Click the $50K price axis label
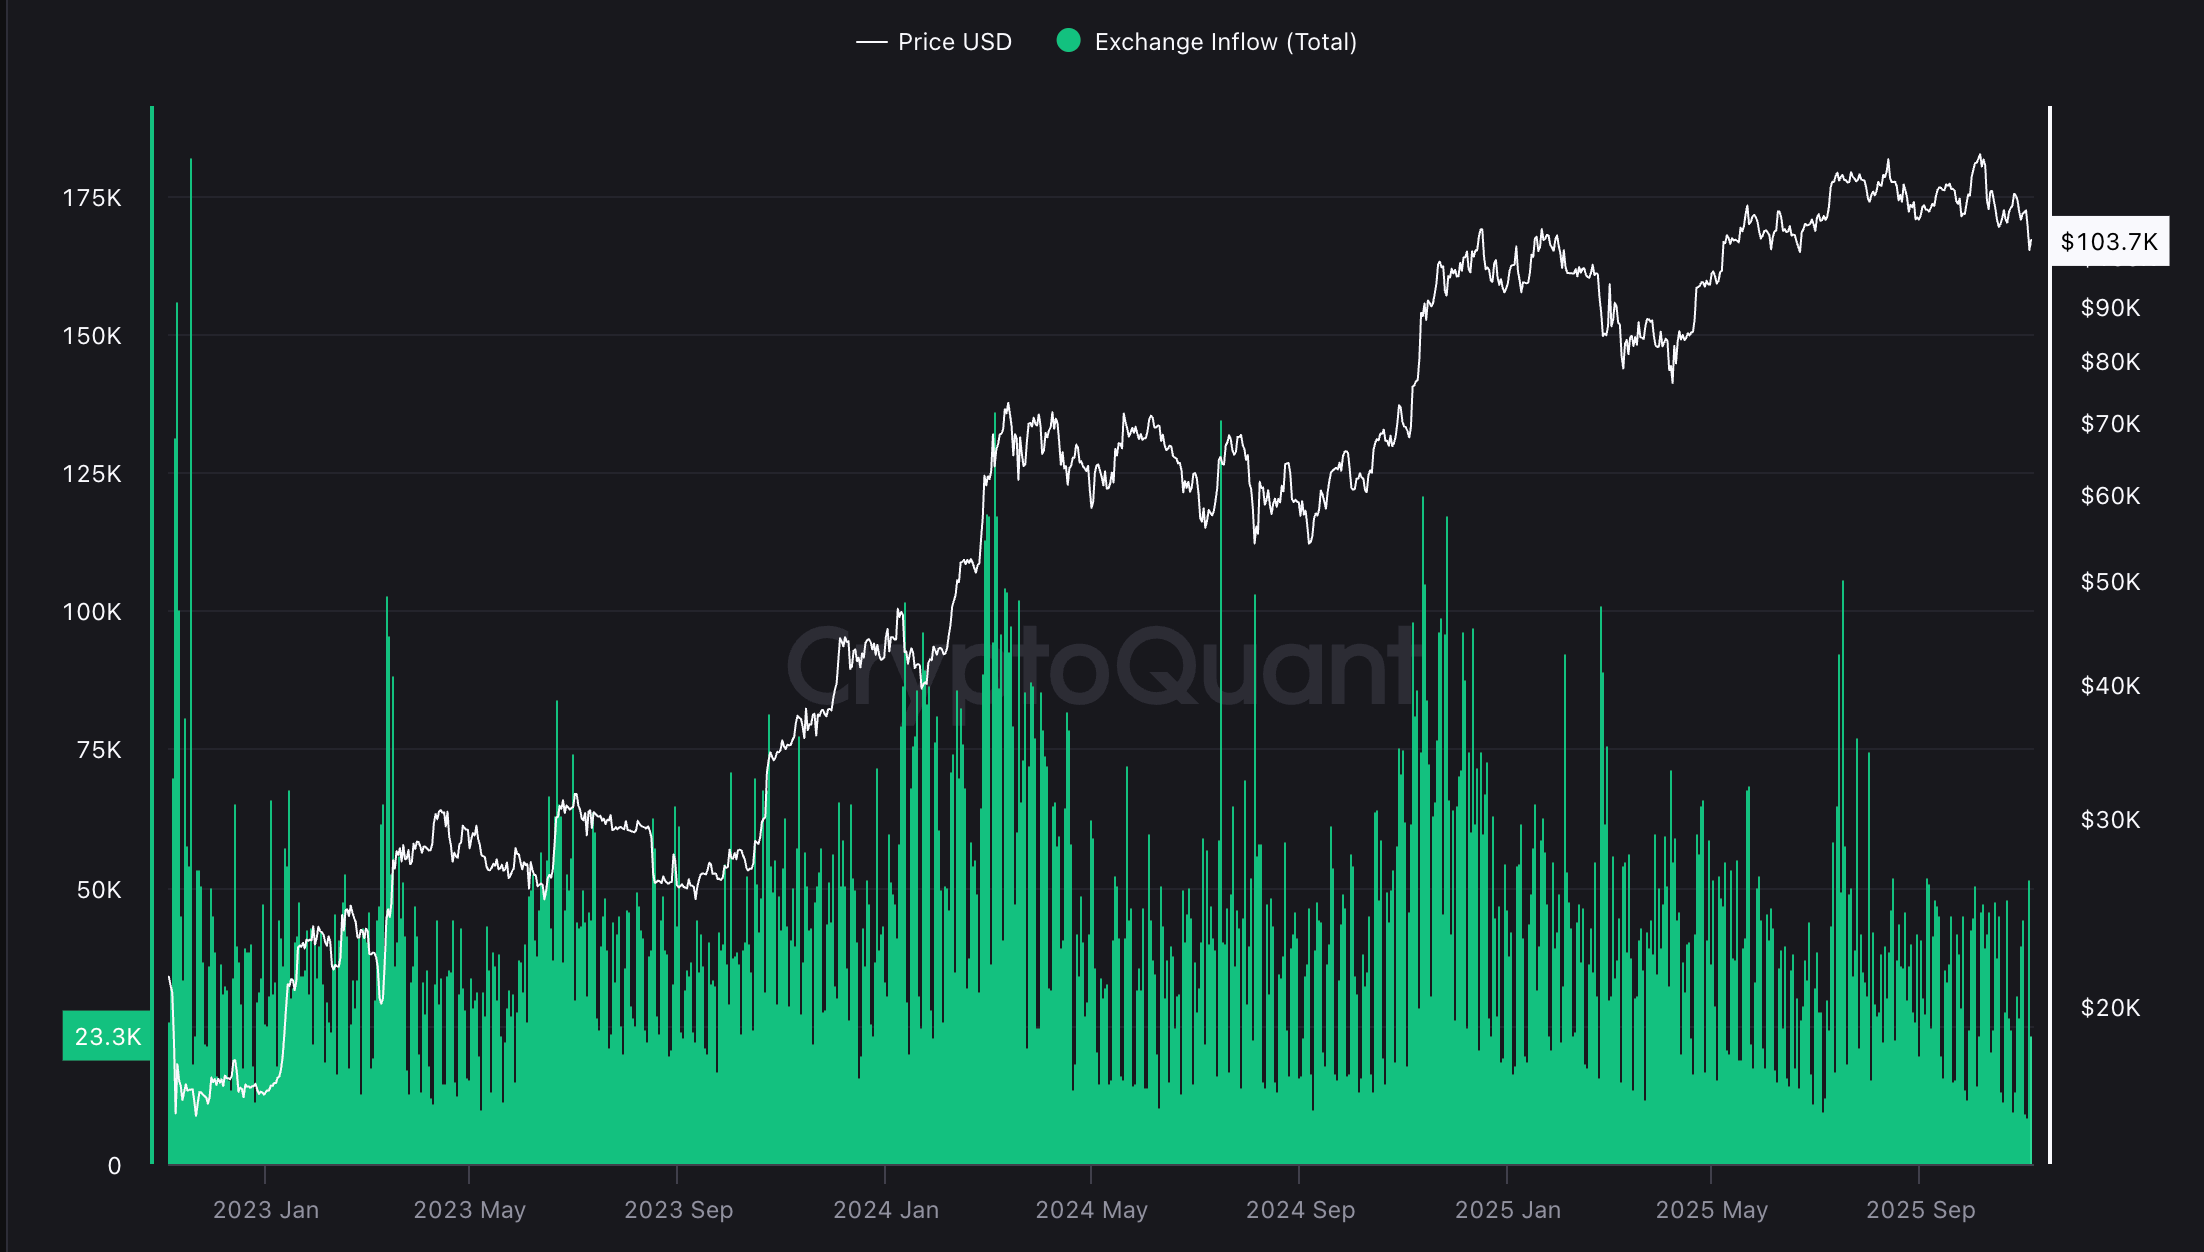 (x=2110, y=582)
